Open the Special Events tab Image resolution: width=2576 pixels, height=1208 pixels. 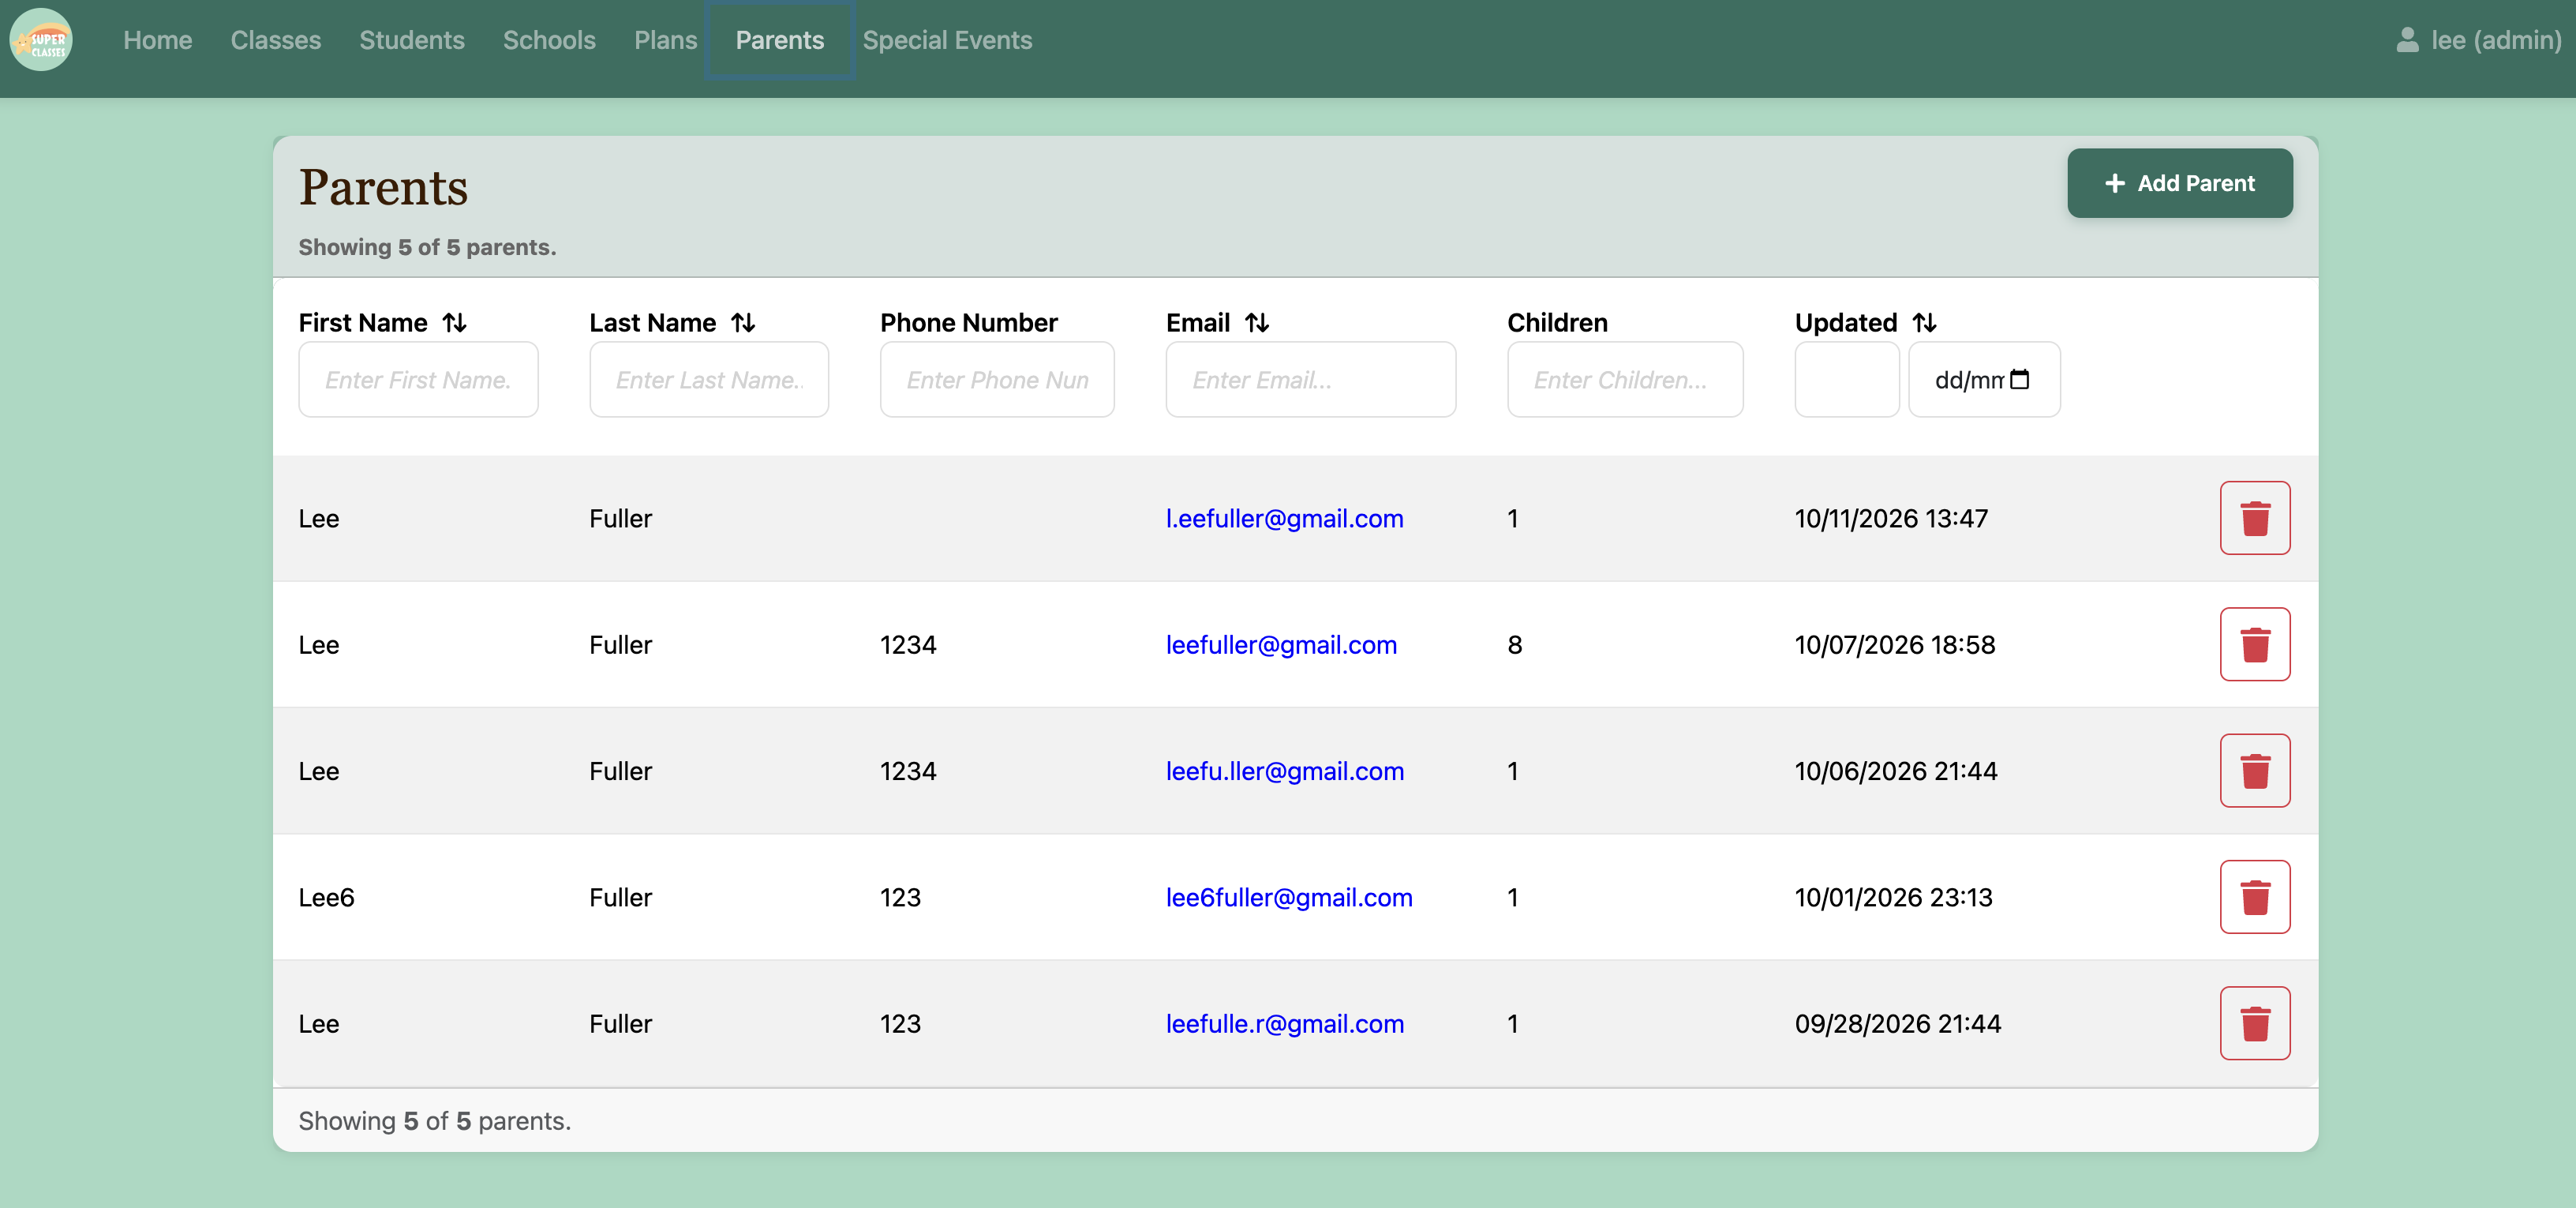click(x=947, y=40)
